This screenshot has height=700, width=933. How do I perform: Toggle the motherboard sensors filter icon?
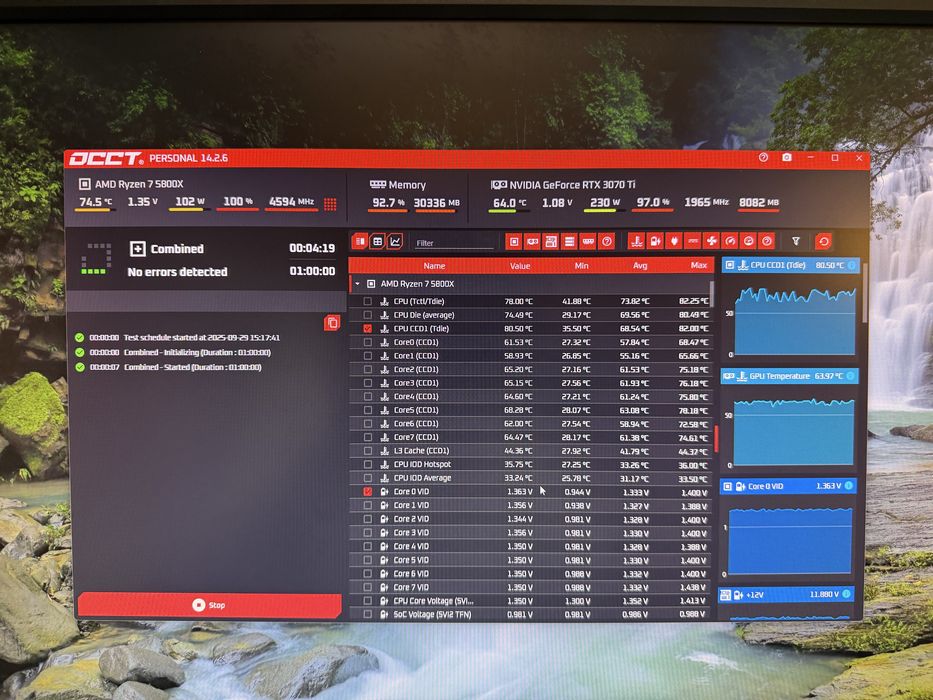tap(551, 242)
